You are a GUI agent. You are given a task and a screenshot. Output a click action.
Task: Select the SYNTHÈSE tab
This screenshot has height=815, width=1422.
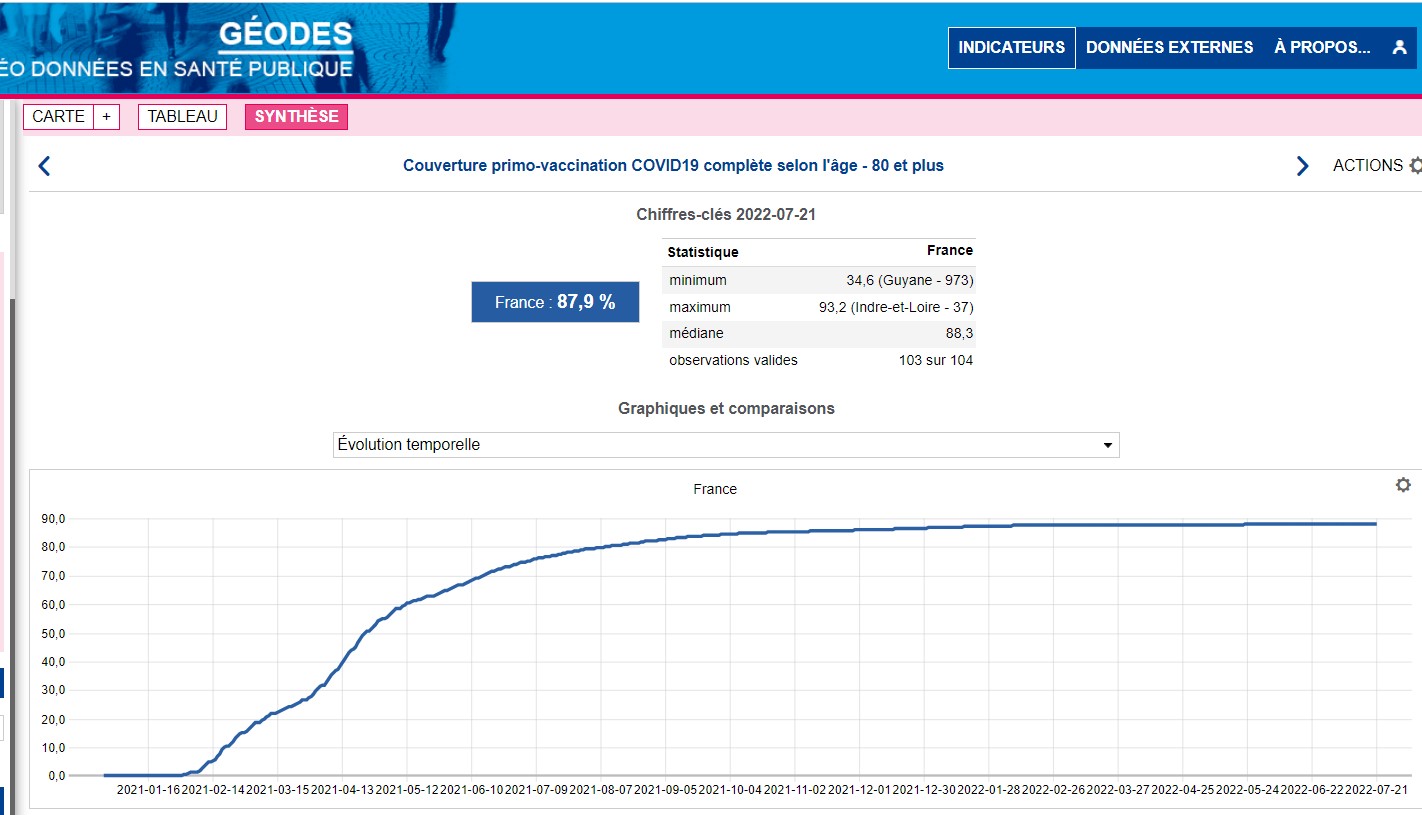pyautogui.click(x=296, y=117)
